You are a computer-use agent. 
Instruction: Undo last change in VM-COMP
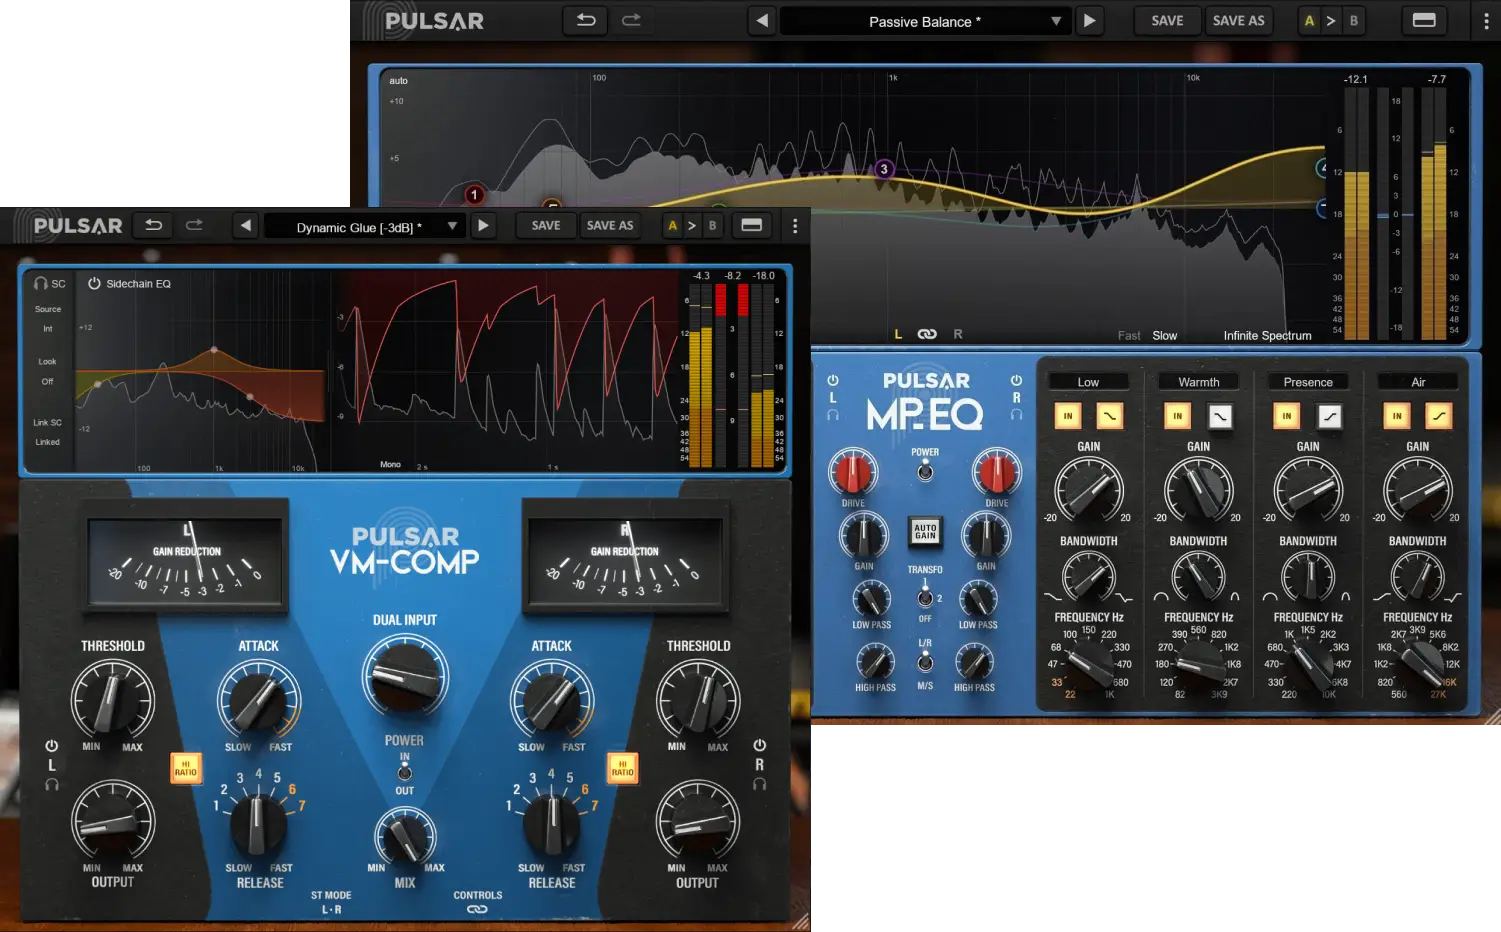(x=152, y=225)
